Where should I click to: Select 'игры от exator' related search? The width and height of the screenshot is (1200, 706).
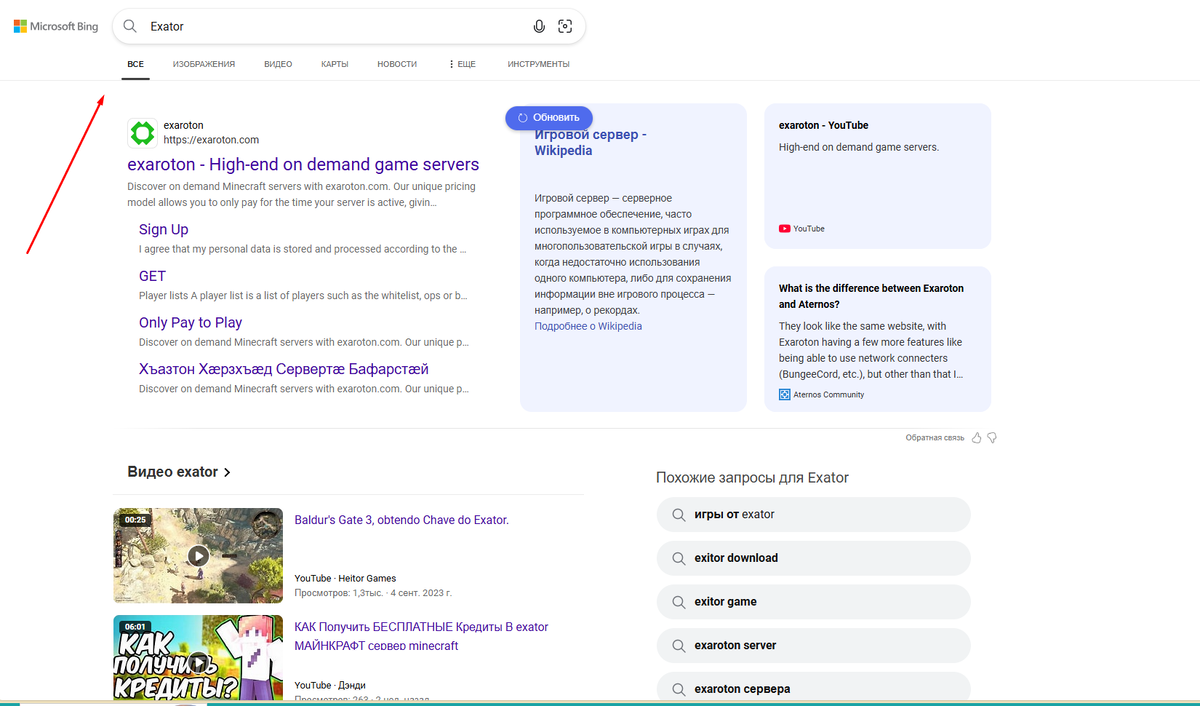[x=813, y=514]
